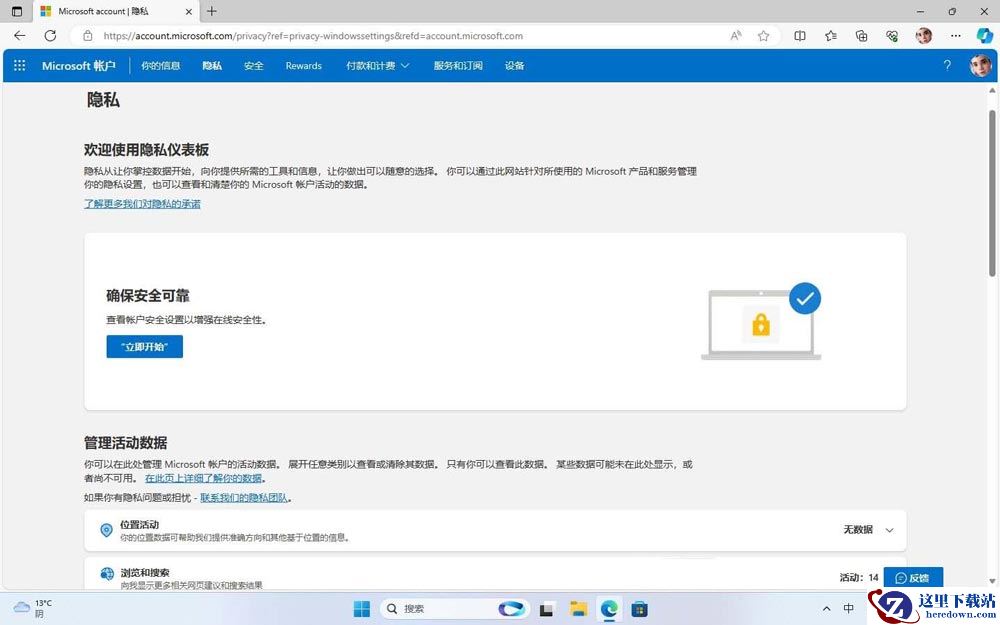Click the 浏览和搜索 row title
The height and width of the screenshot is (625, 1000).
click(x=145, y=573)
